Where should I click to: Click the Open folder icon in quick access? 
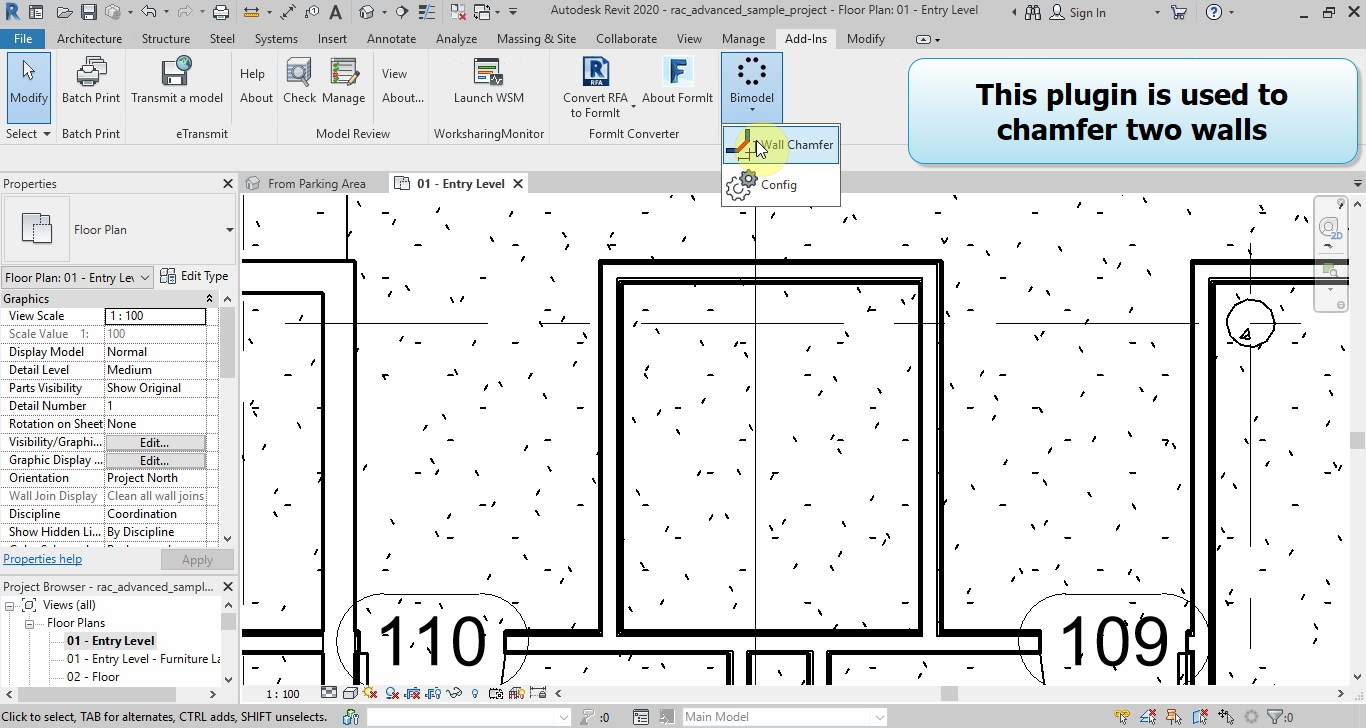[65, 13]
